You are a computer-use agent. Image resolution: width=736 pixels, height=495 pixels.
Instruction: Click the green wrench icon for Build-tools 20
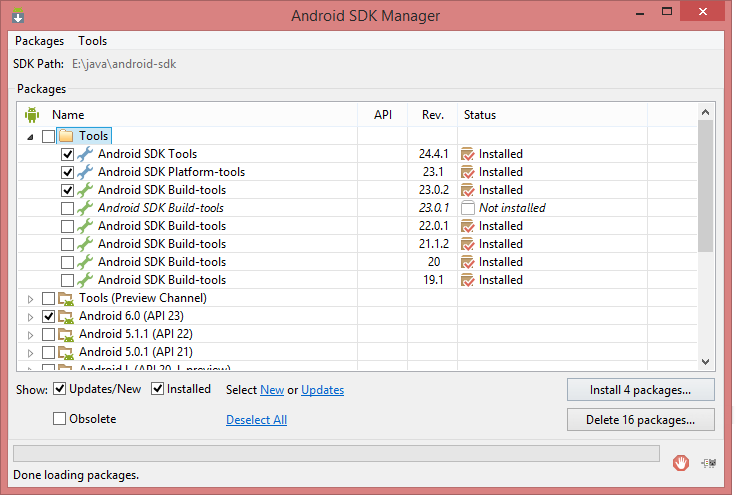85,262
